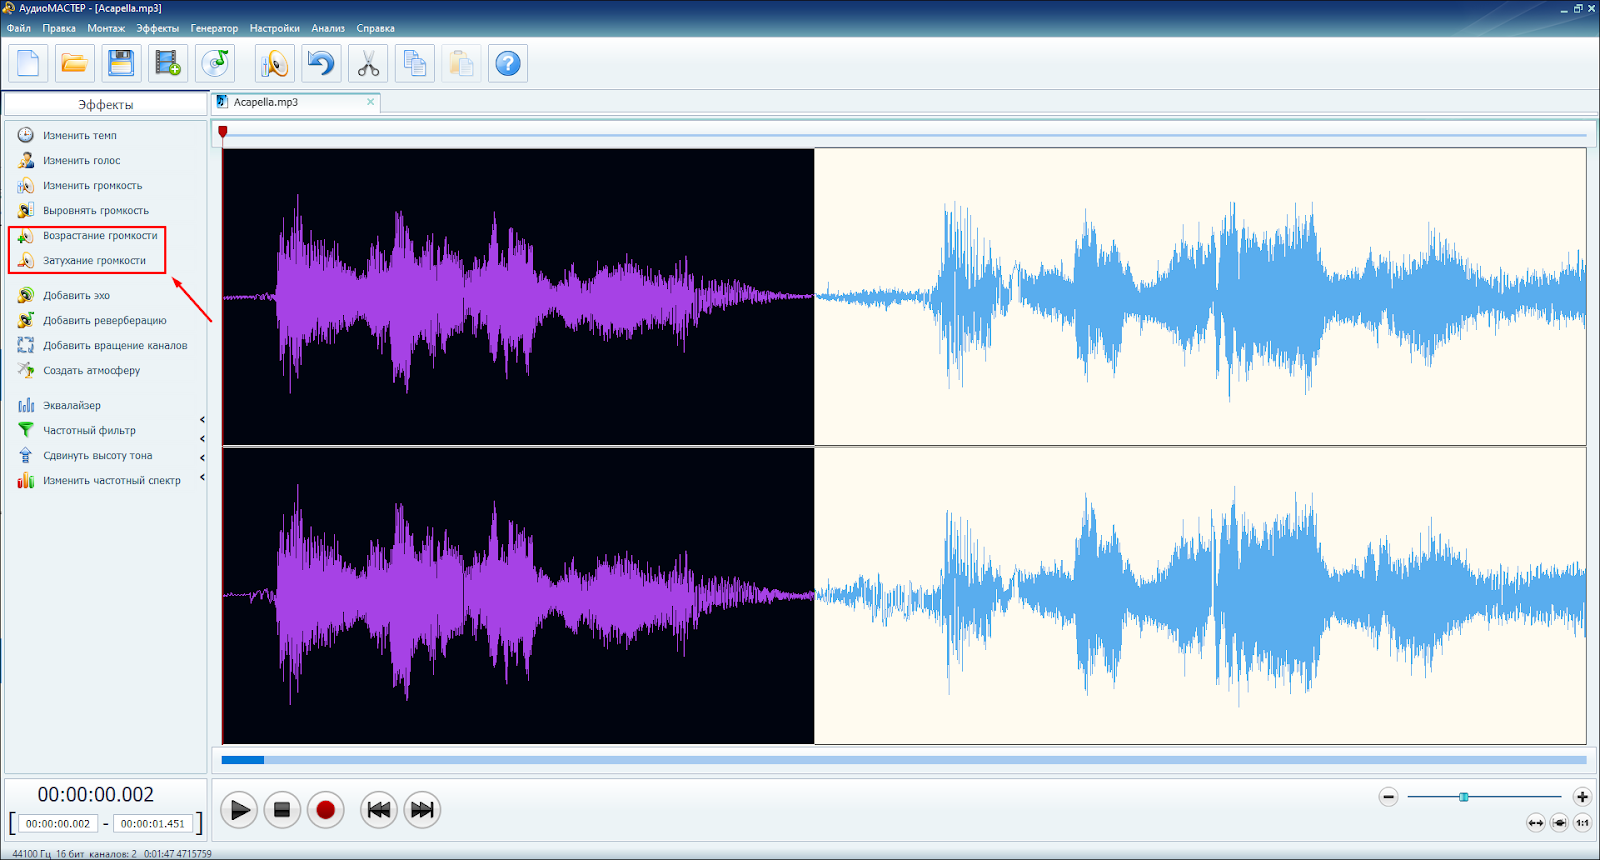
Task: Click the CD with music note icon
Action: [215, 64]
